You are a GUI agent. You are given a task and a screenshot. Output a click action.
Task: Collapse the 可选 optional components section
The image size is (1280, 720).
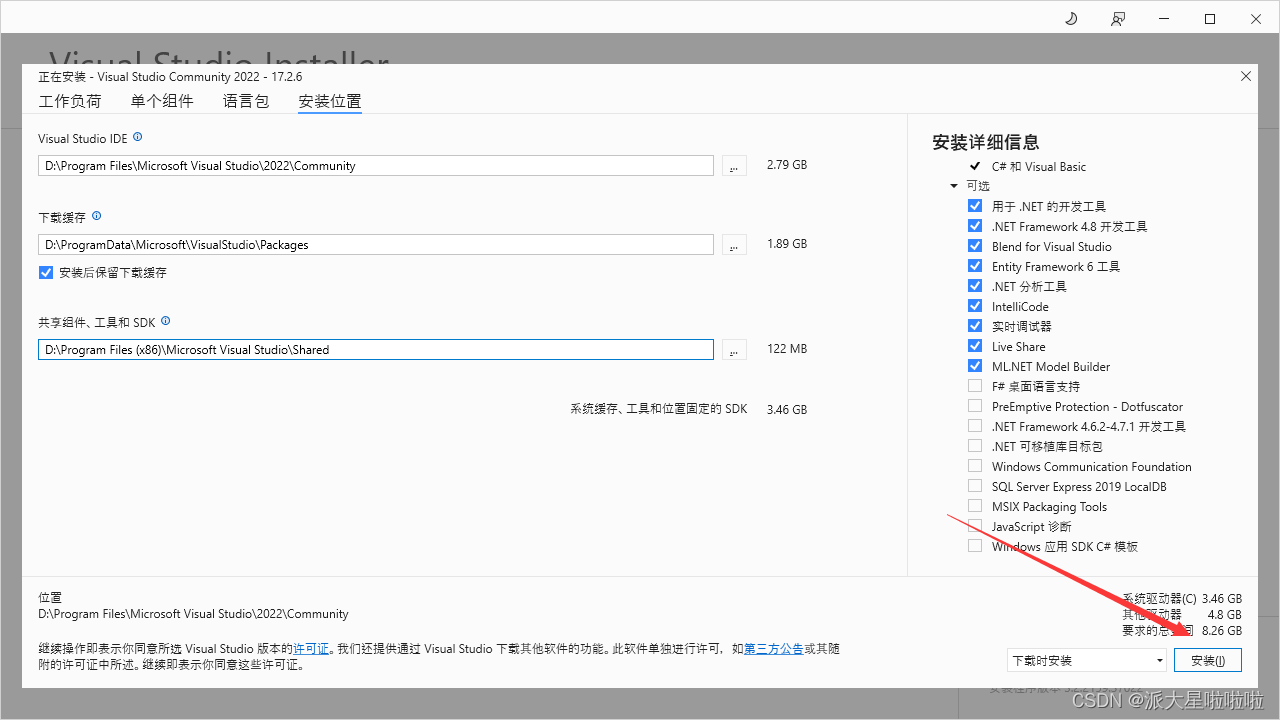pos(954,186)
